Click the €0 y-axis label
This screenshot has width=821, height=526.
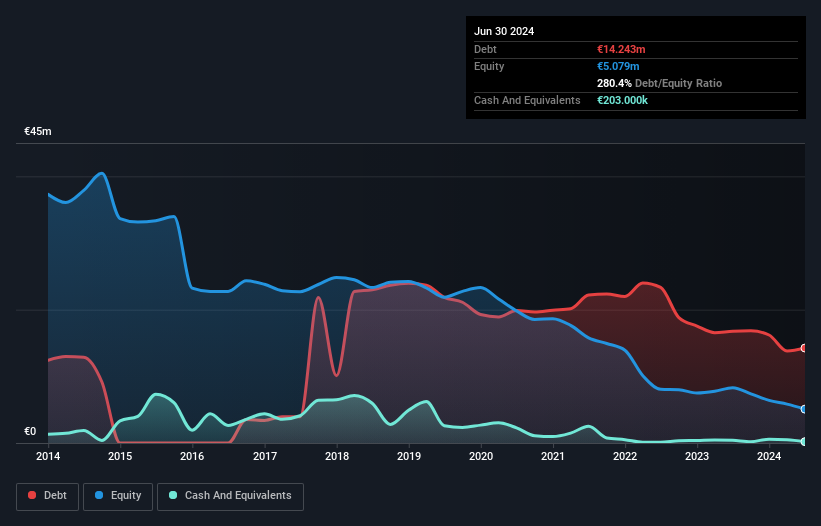(x=30, y=431)
